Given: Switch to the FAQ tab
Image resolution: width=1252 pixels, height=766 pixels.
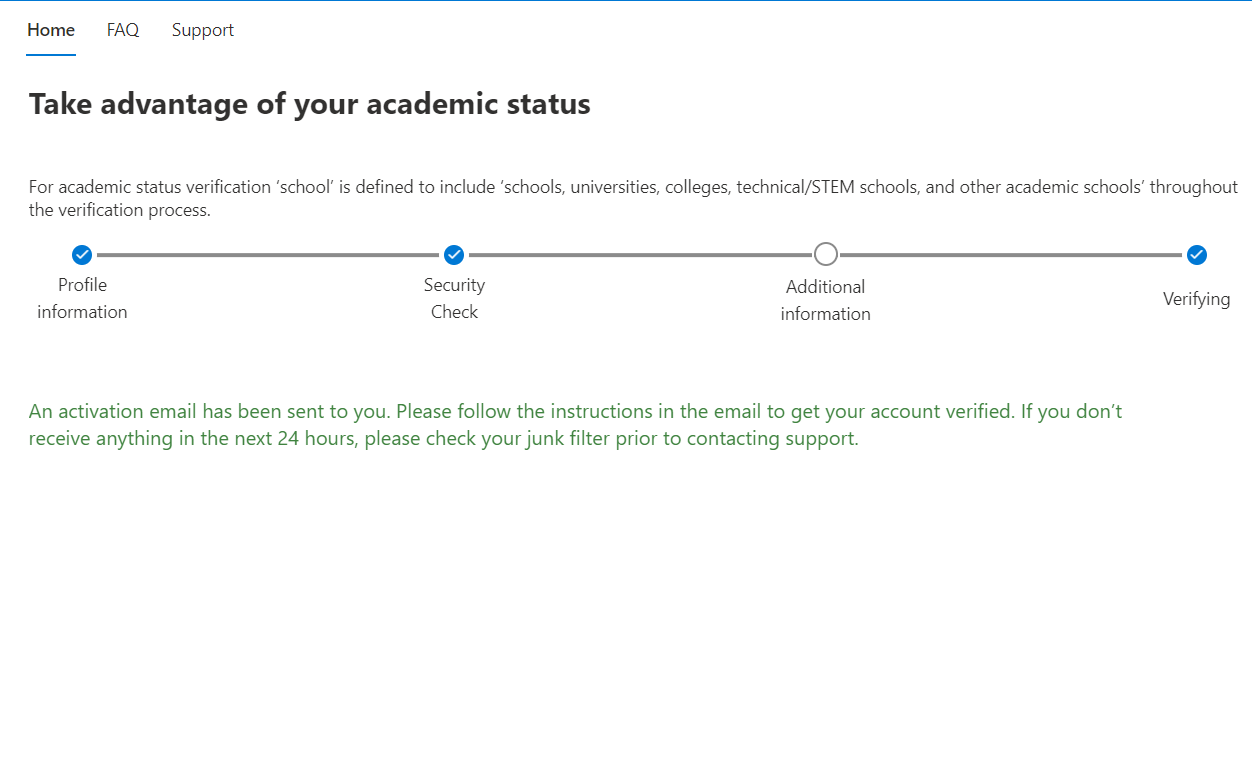Looking at the screenshot, I should tap(123, 30).
